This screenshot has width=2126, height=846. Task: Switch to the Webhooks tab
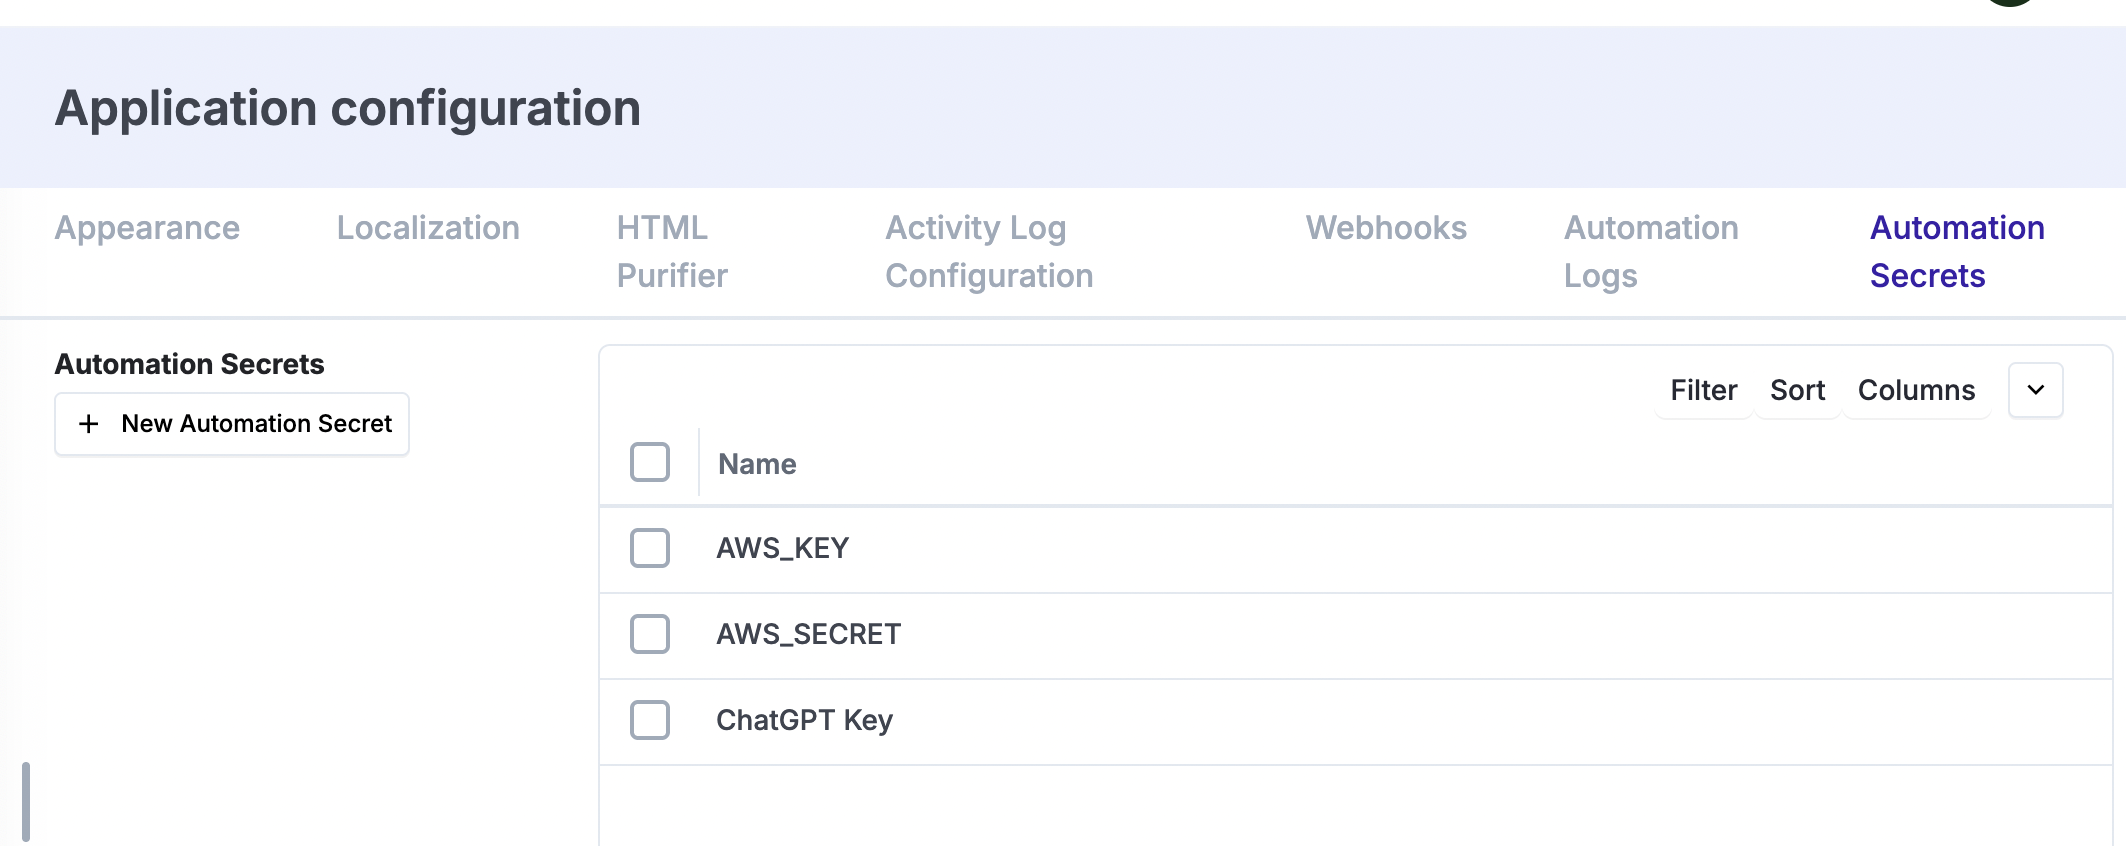[x=1386, y=228]
